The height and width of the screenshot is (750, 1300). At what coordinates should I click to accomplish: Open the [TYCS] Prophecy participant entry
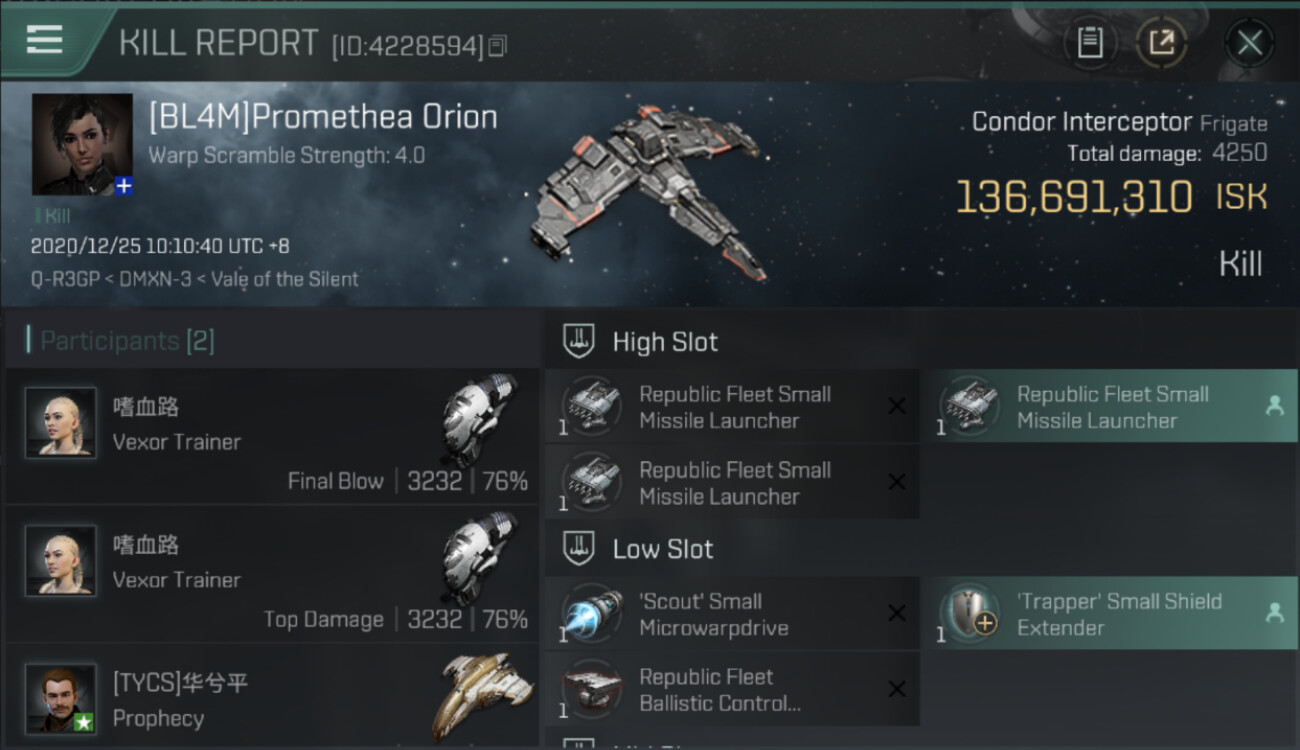pyautogui.click(x=272, y=697)
